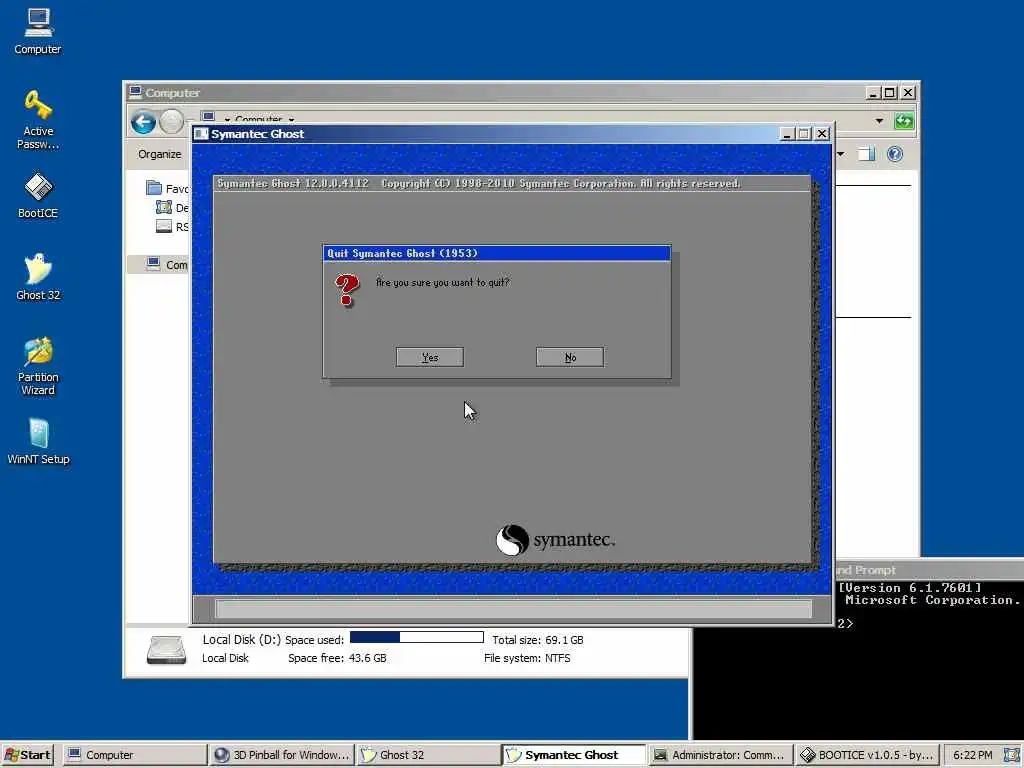Open the view options dropdown arrow next to preview pane

[x=841, y=154]
